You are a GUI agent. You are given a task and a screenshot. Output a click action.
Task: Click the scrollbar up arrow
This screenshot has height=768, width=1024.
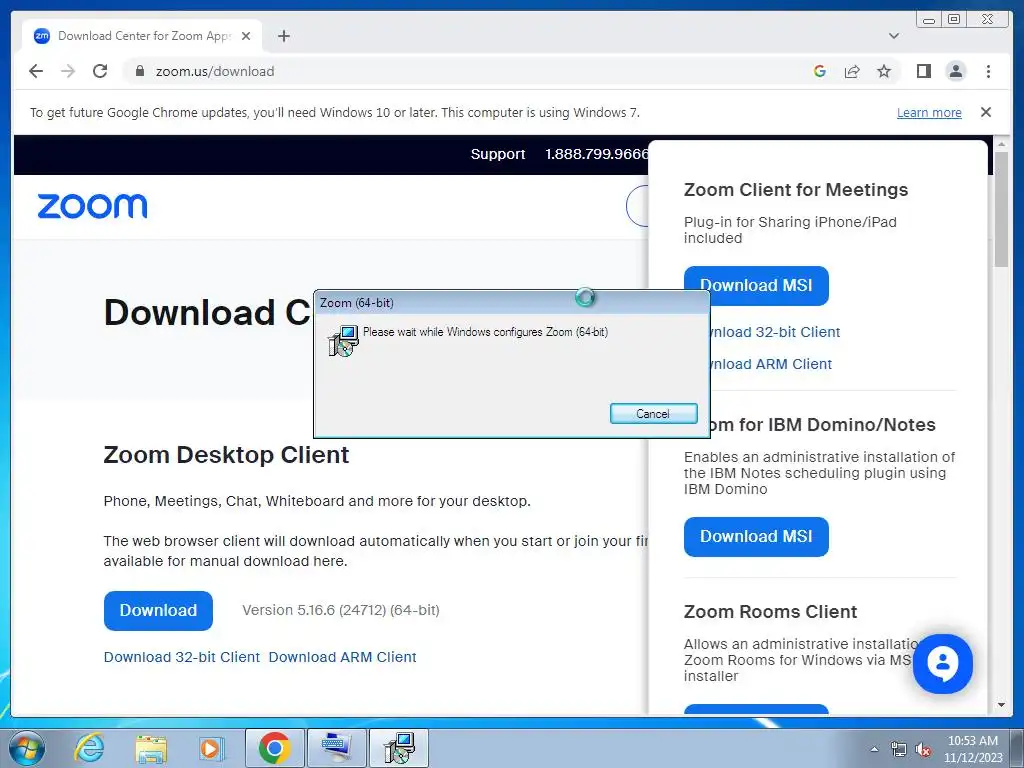tap(1001, 143)
